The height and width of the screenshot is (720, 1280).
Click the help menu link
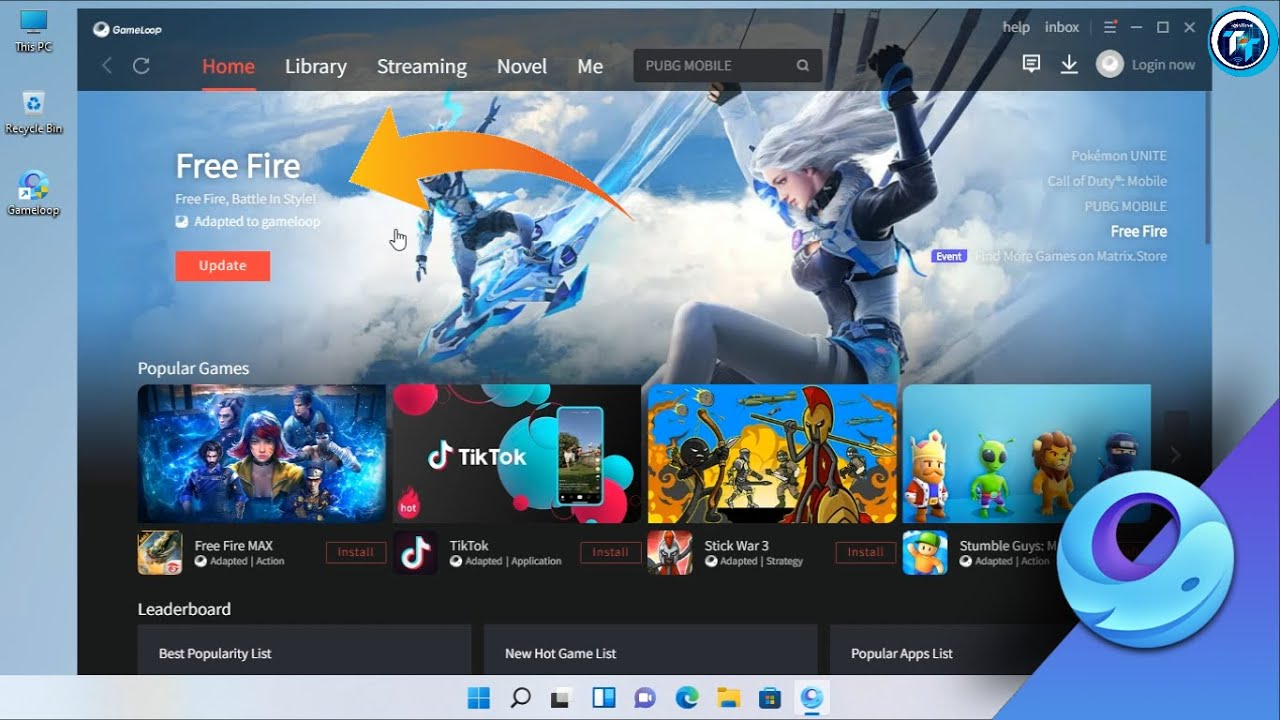click(x=1016, y=28)
